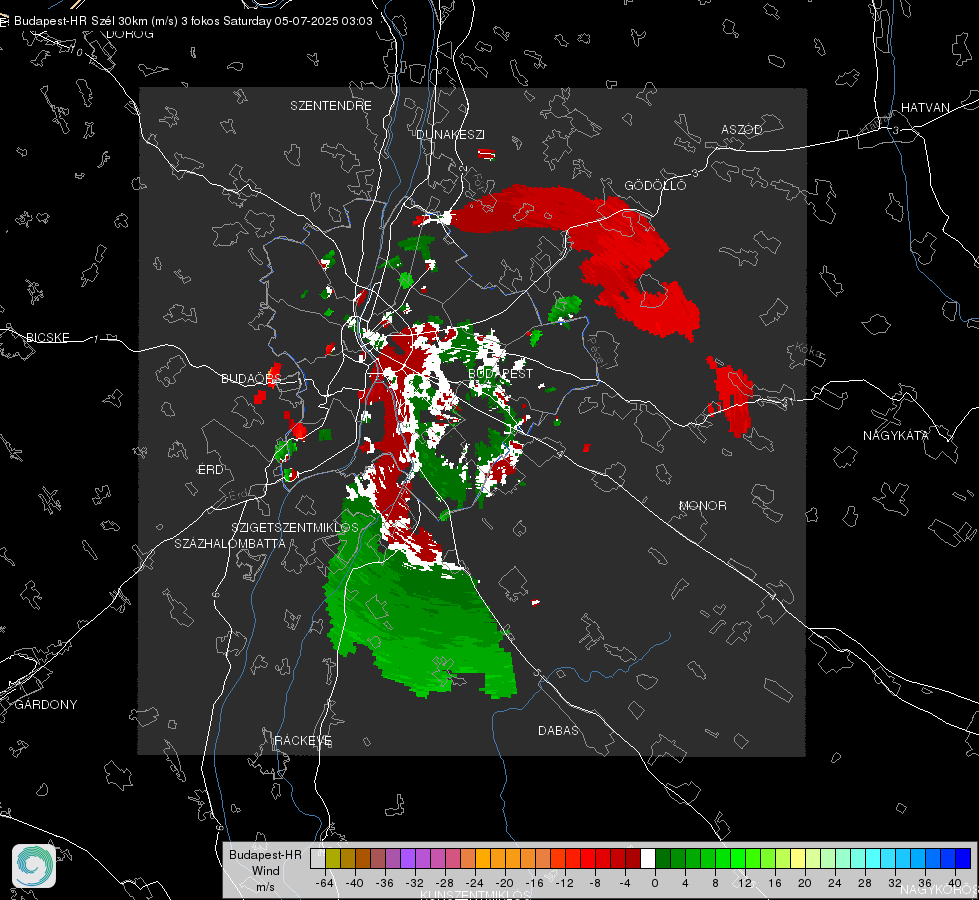
Task: Click the 28 legend value
Action: coord(865,883)
